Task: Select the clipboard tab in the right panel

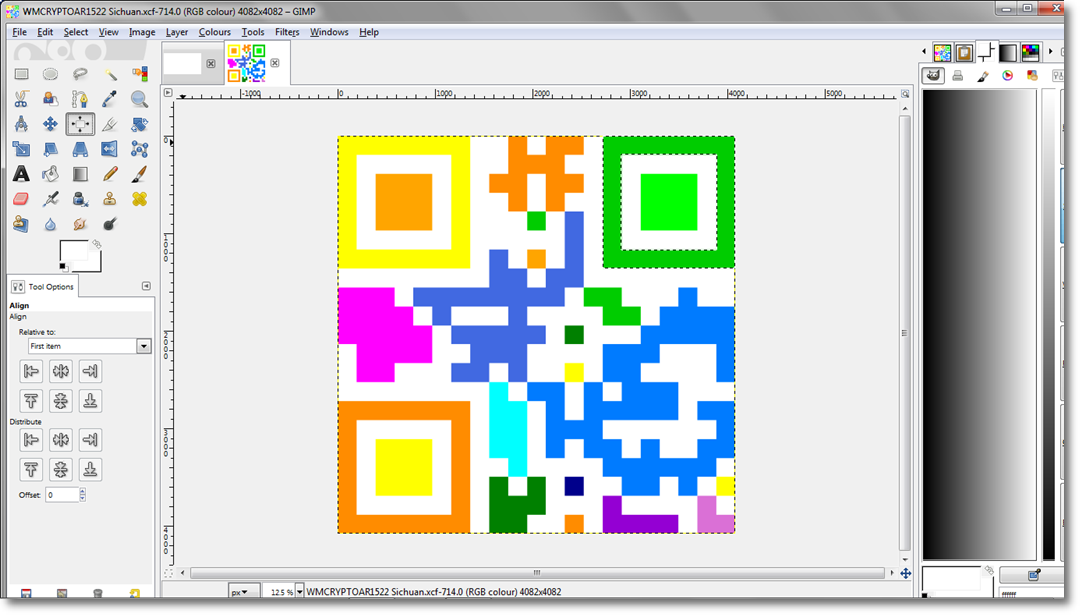Action: 964,52
